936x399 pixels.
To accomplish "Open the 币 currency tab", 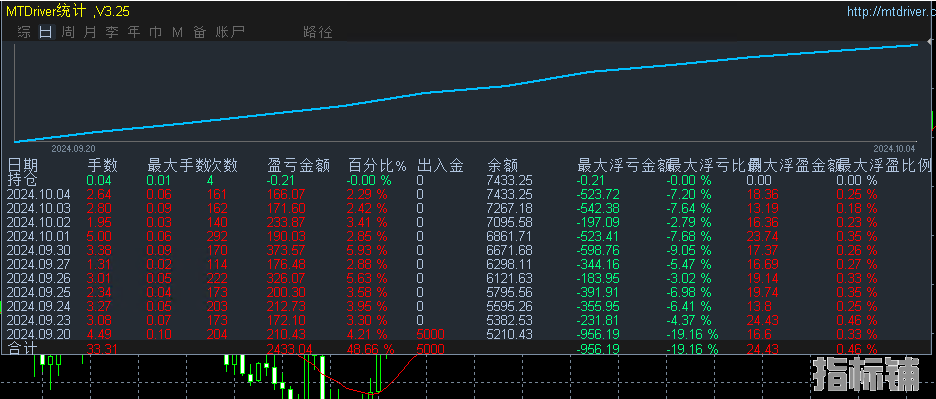I will click(x=155, y=32).
